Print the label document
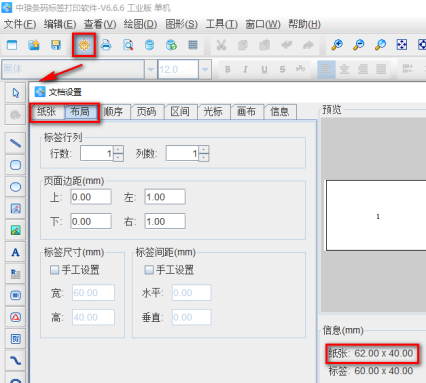 click(106, 45)
